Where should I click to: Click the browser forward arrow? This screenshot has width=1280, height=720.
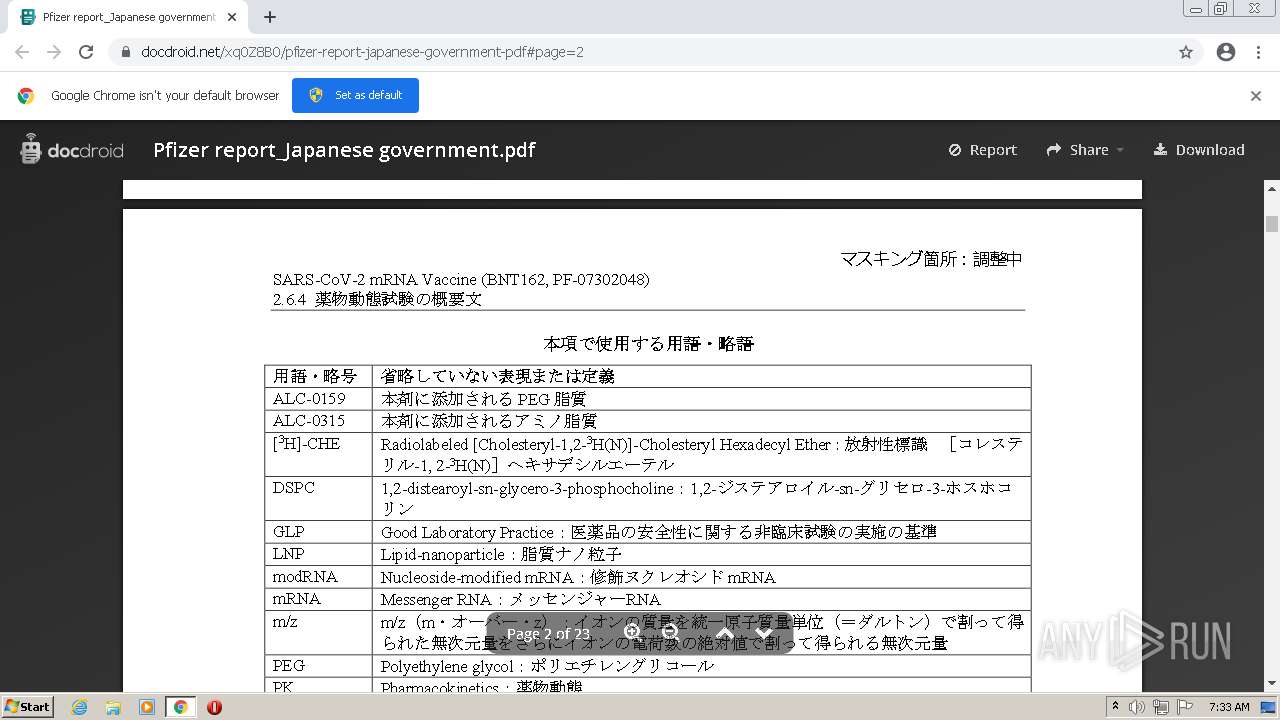point(54,52)
